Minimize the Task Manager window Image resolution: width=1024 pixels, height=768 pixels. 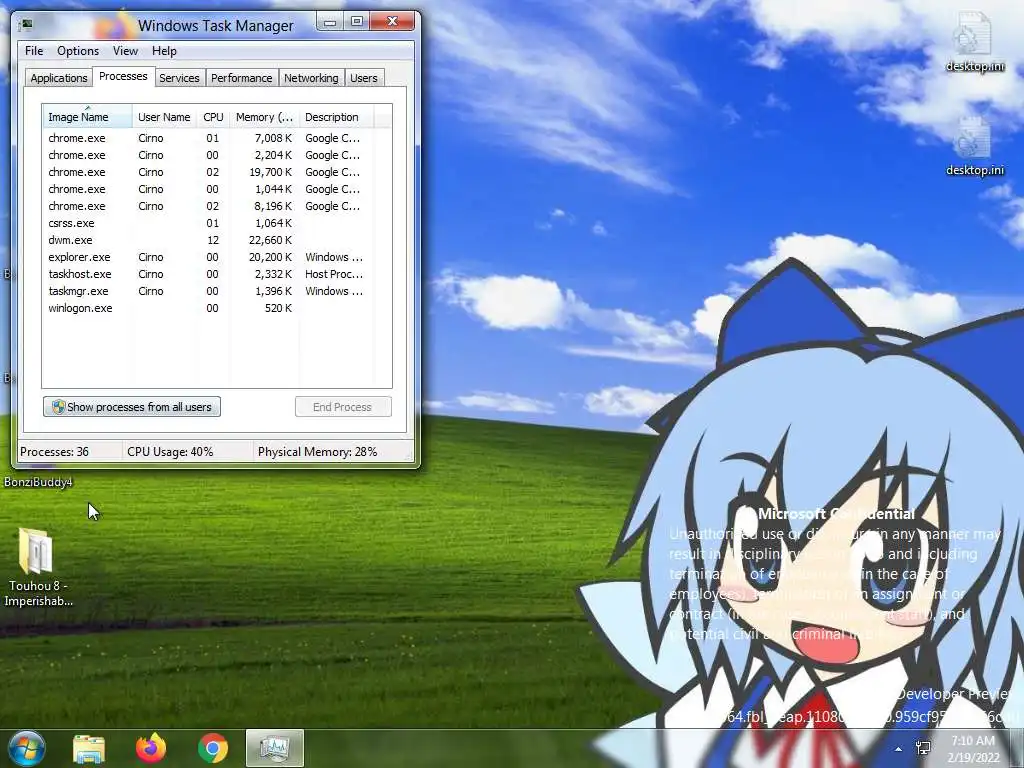coord(330,22)
